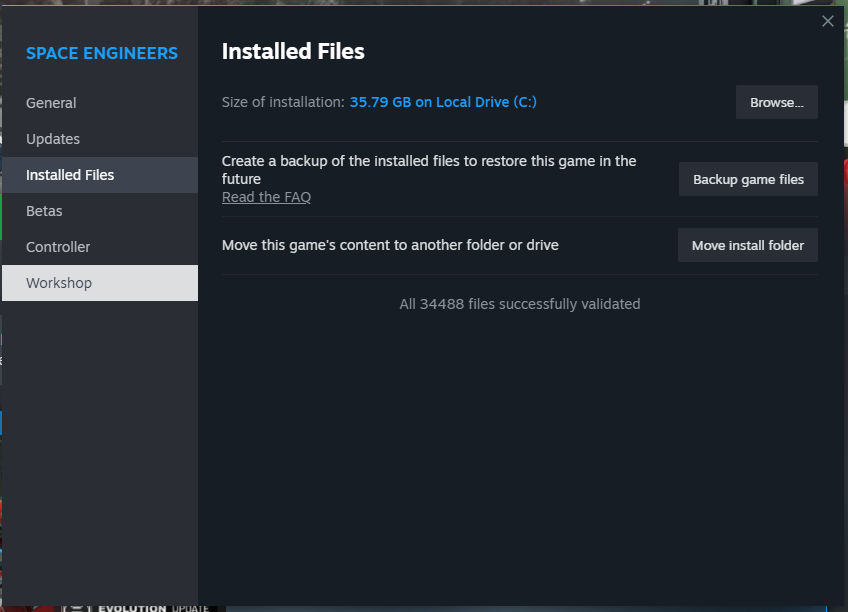Click the Installed Files page heading

pyautogui.click(x=293, y=51)
